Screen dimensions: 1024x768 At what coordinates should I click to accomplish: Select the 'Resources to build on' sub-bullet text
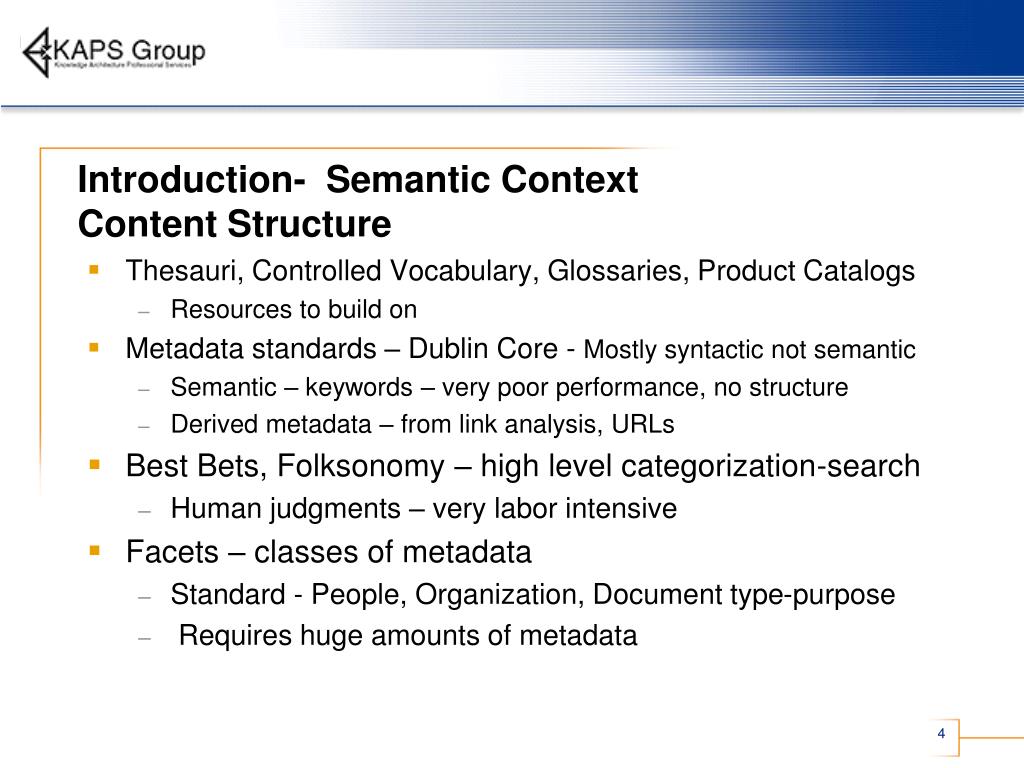tap(294, 310)
